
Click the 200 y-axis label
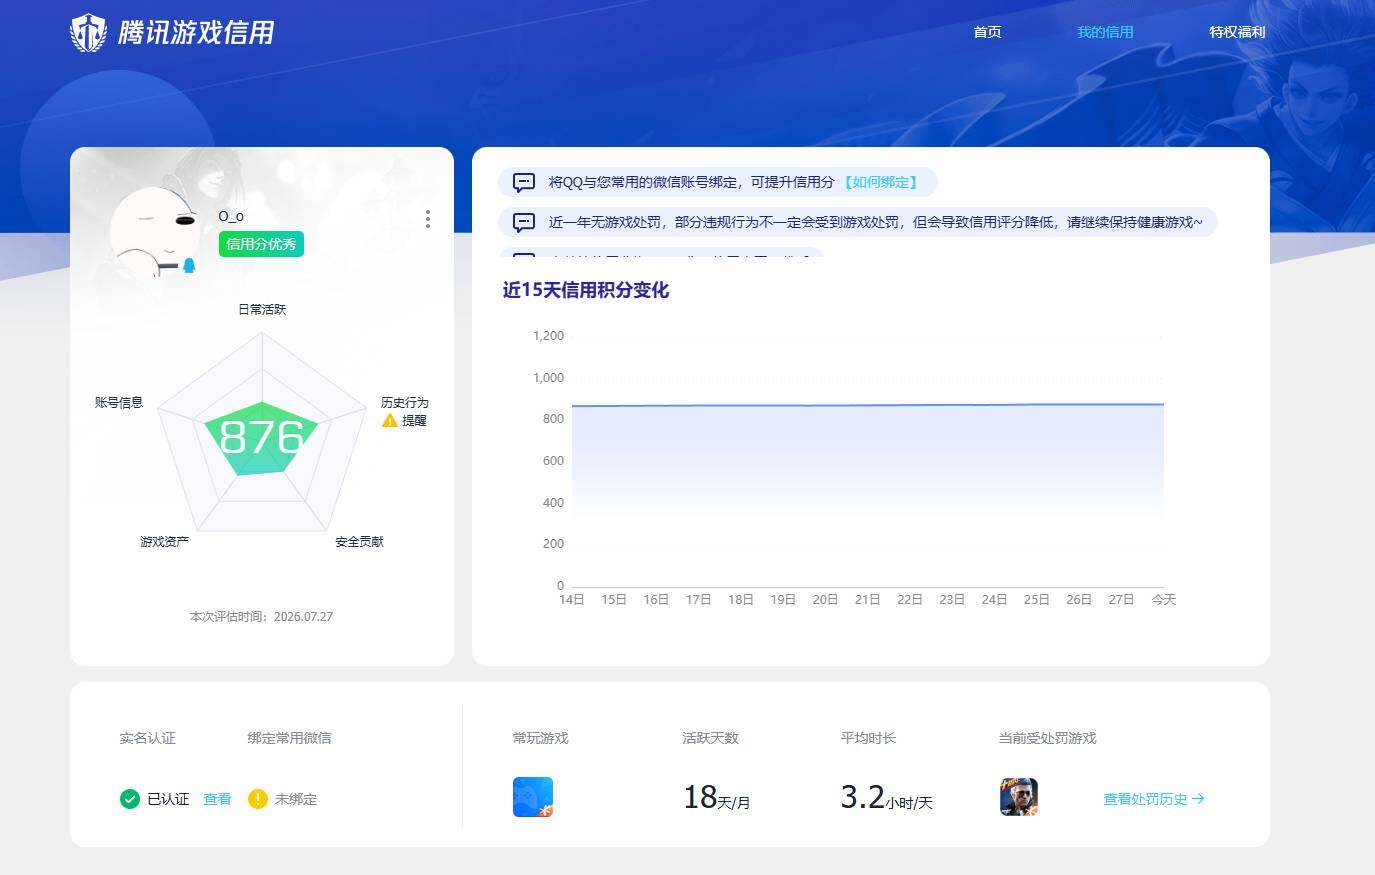553,544
